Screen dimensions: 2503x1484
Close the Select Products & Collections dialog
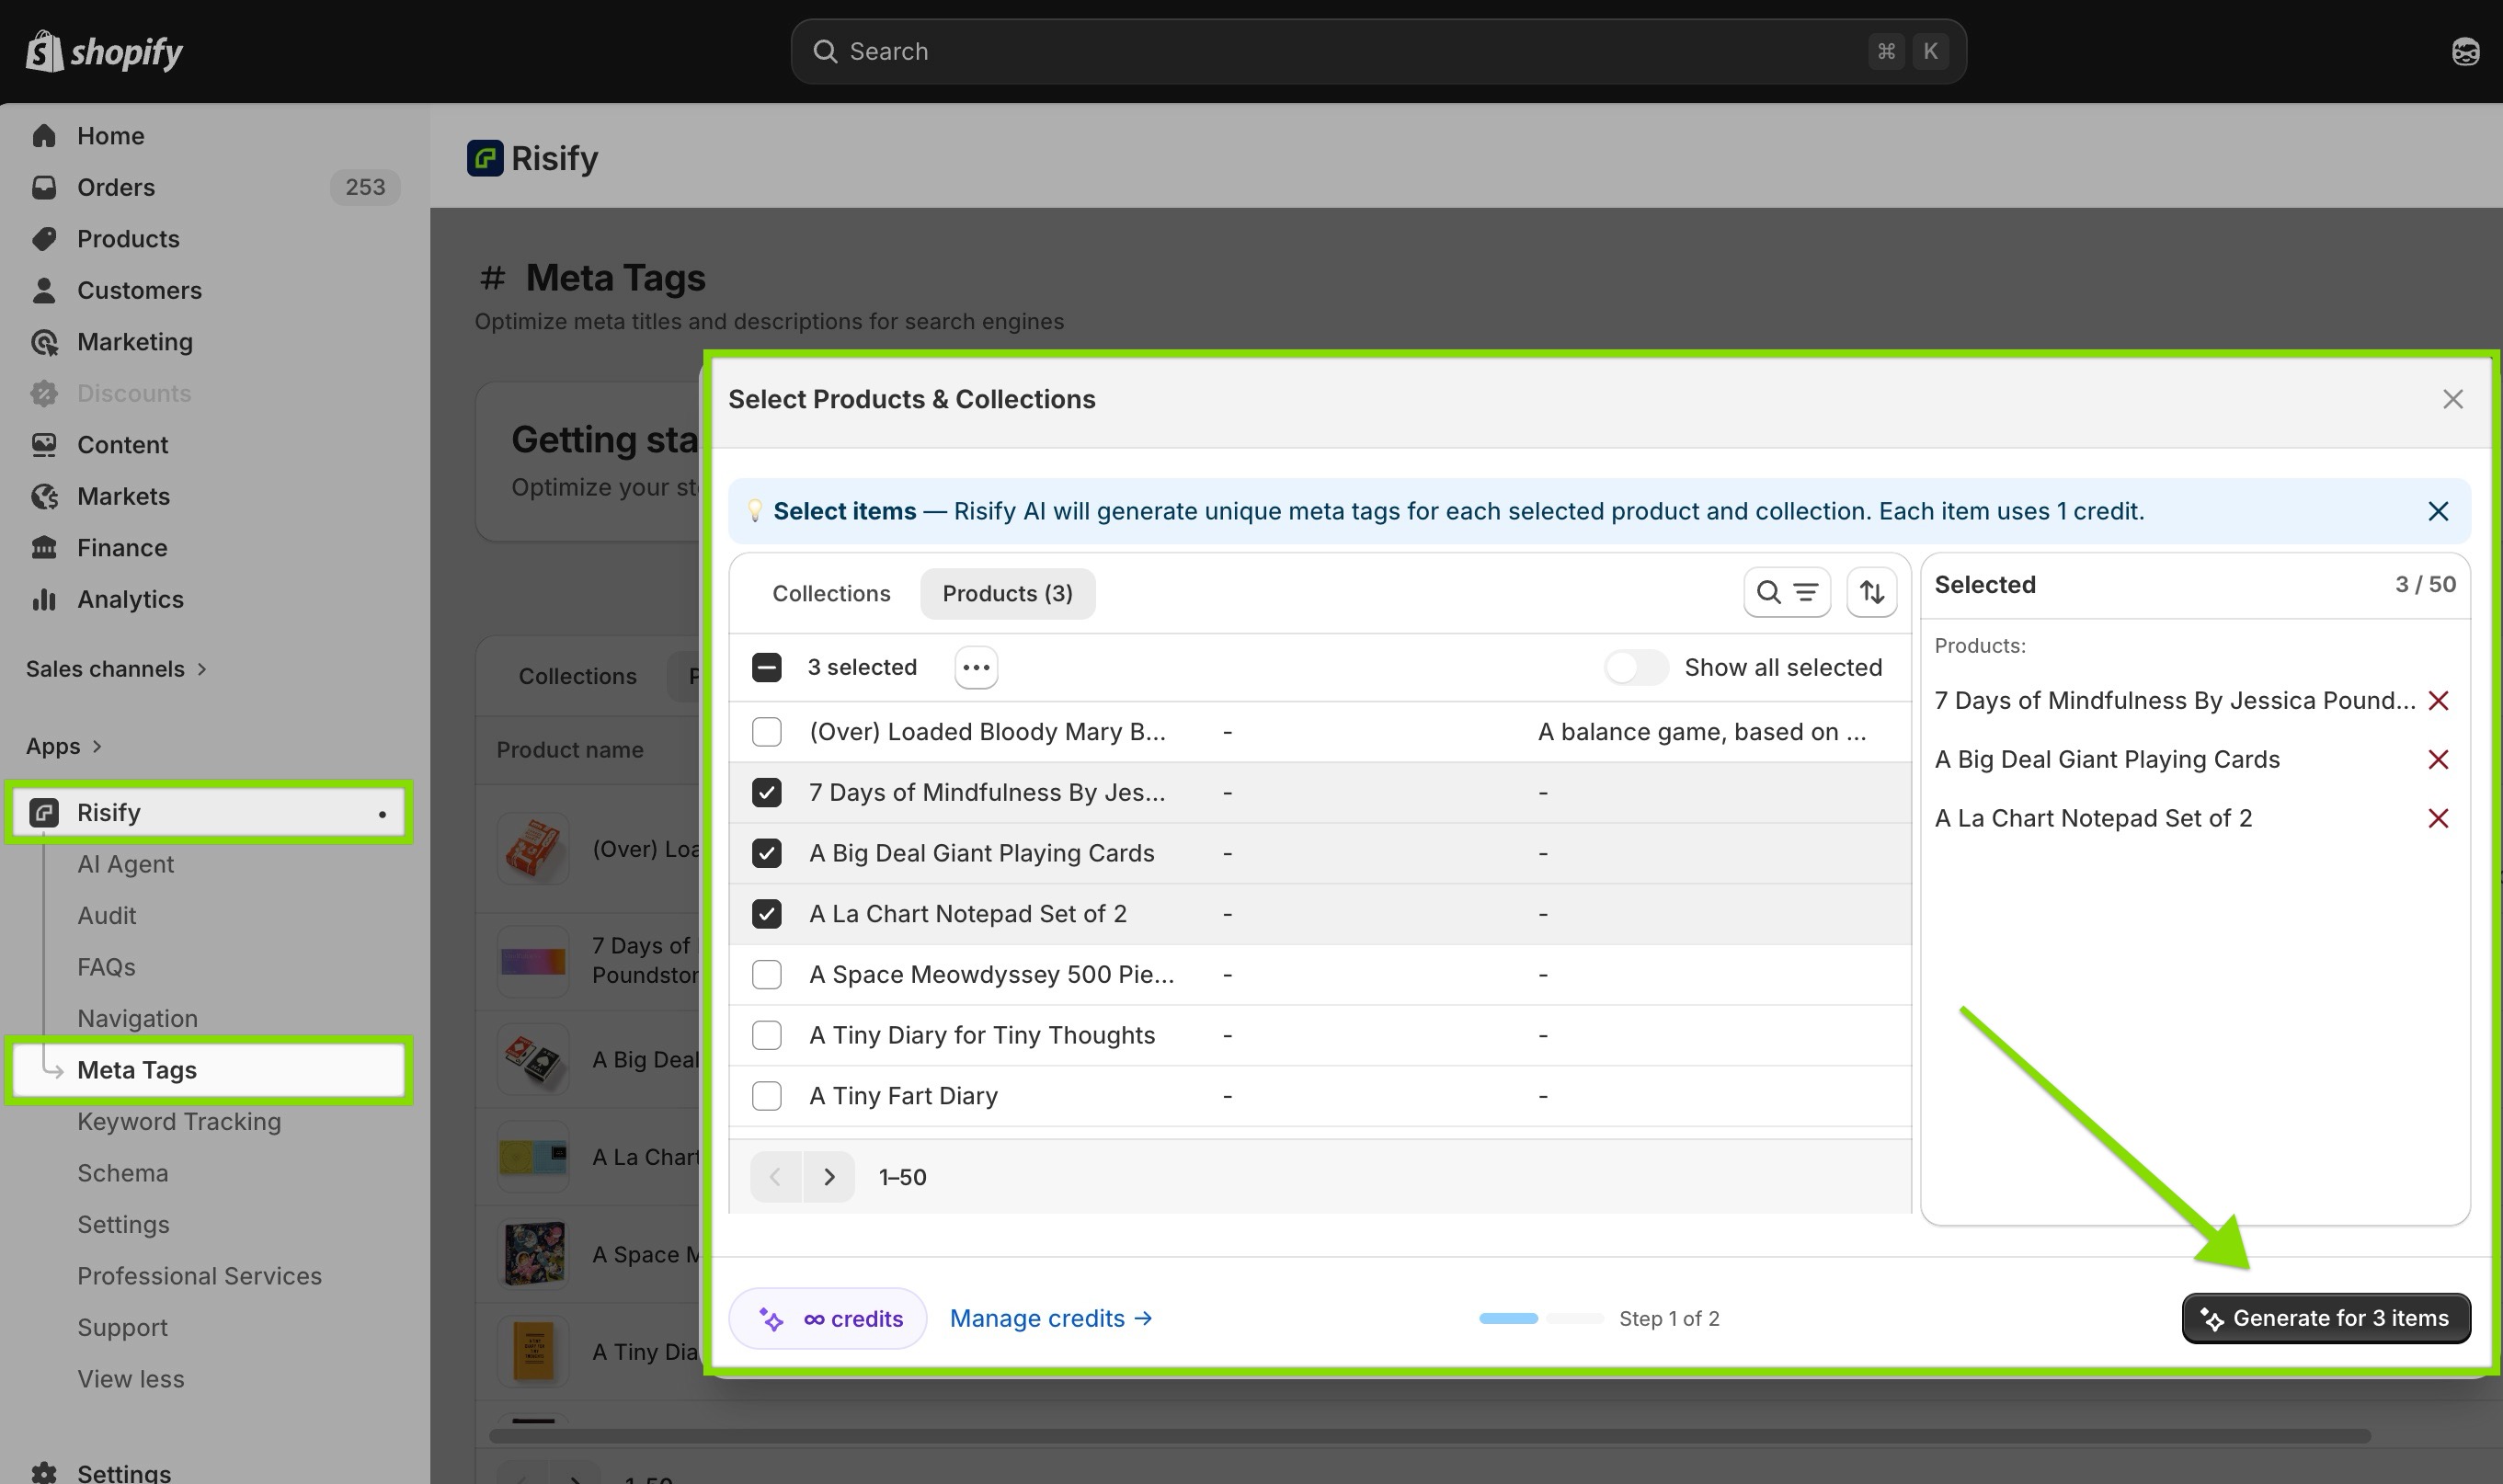(2452, 399)
